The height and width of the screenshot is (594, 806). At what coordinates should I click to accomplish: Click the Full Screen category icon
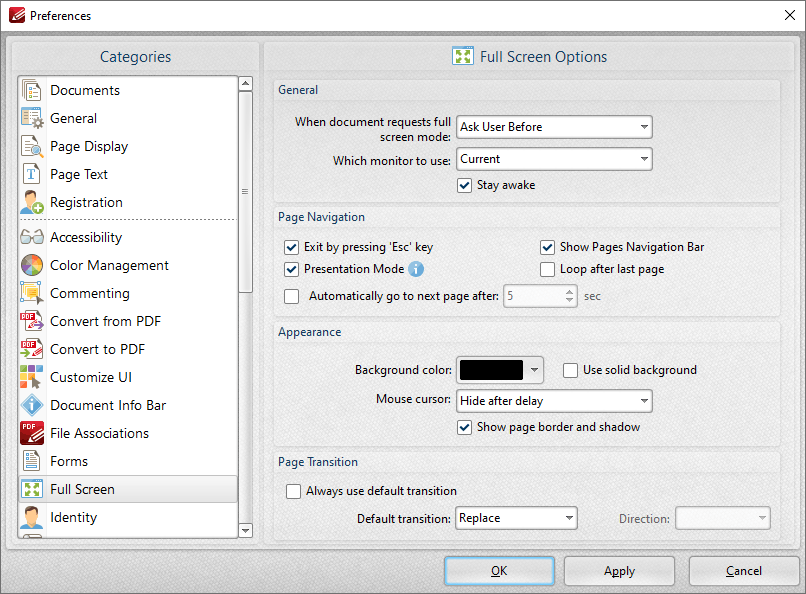coord(32,489)
